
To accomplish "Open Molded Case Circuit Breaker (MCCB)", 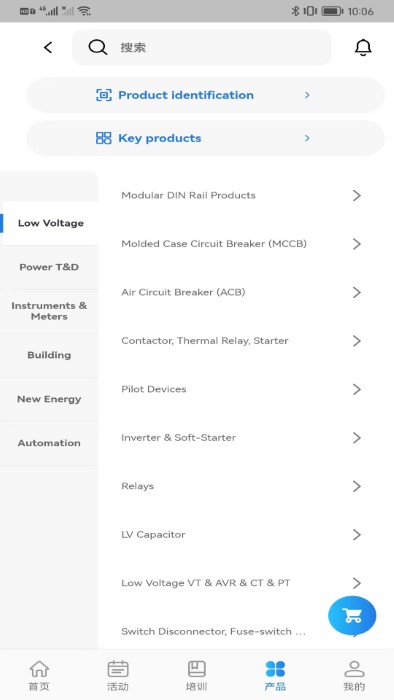I will click(241, 244).
